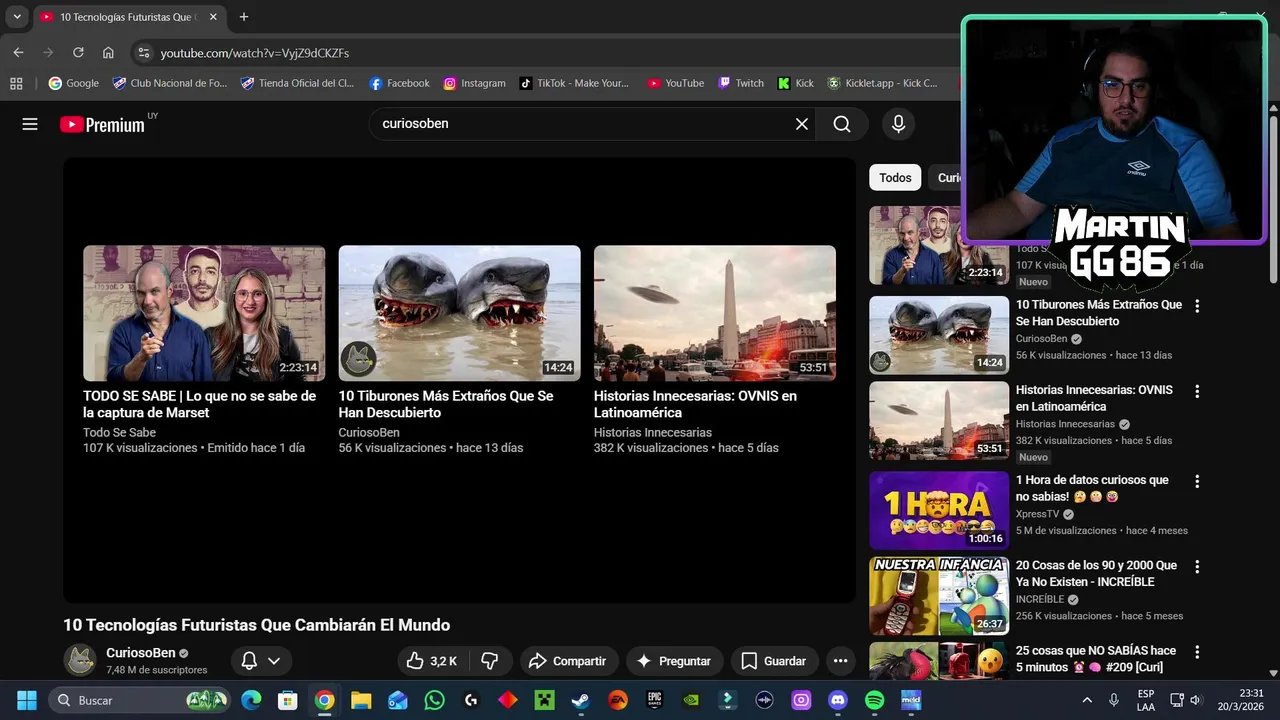Click the youtube.com address bar URL
This screenshot has width=1280, height=720.
click(x=255, y=53)
